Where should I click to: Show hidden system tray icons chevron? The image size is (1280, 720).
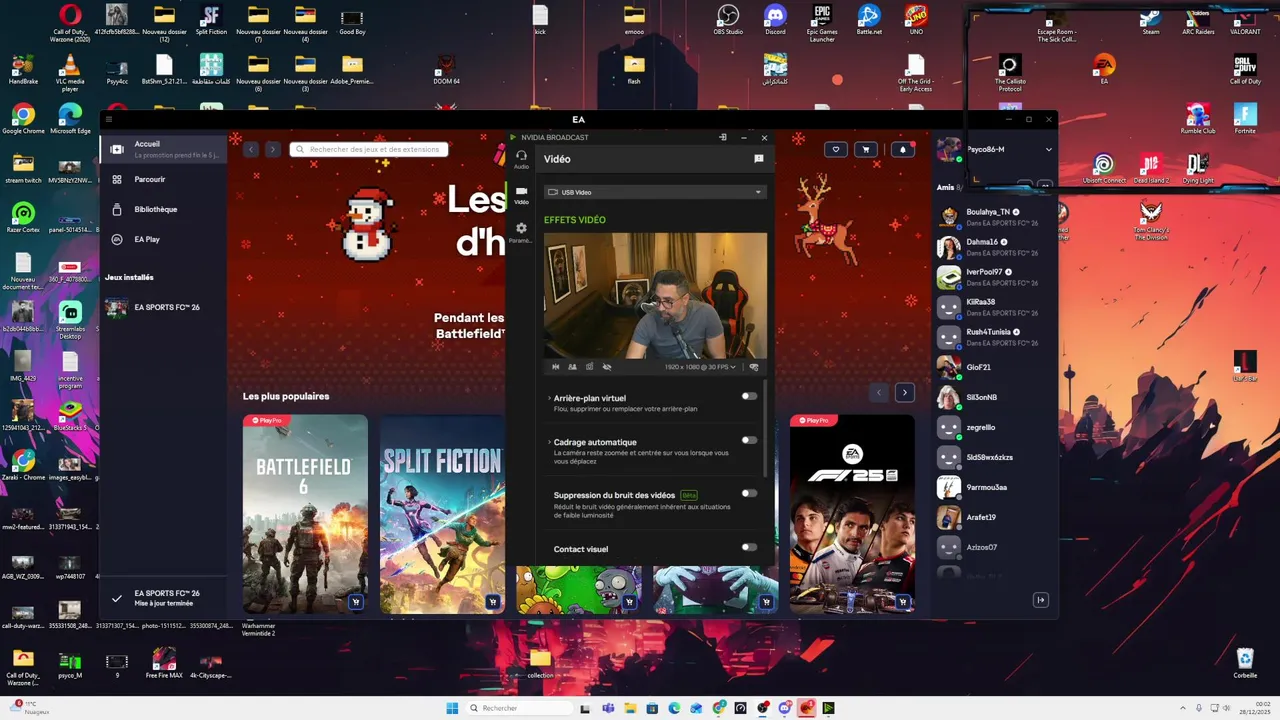tap(1183, 708)
